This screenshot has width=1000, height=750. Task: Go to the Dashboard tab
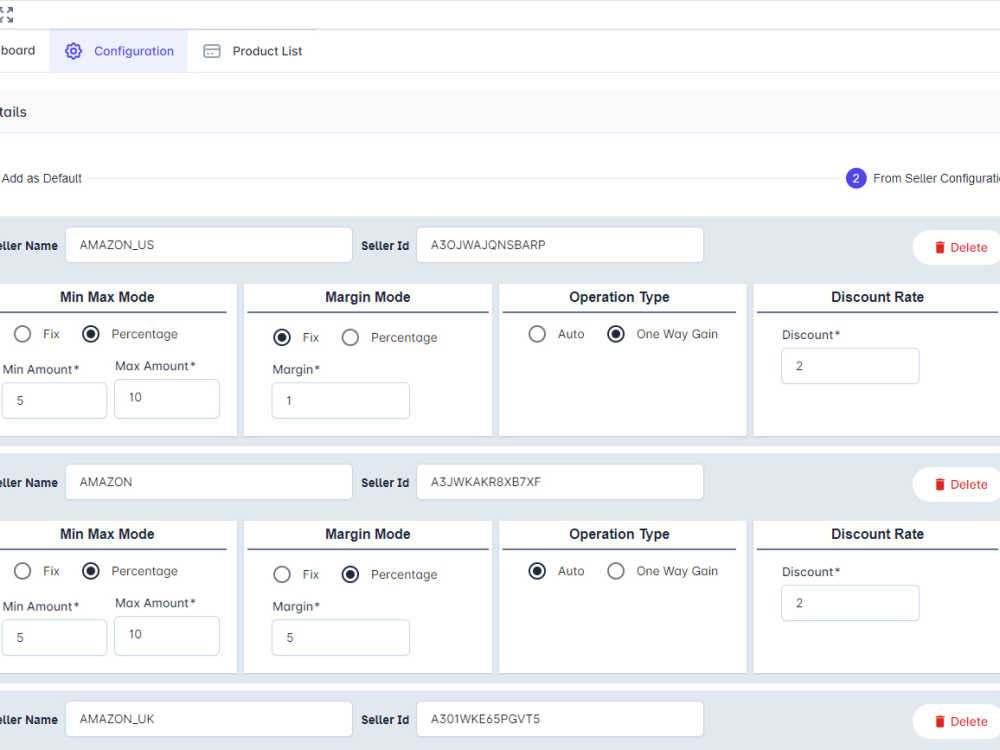(x=18, y=50)
